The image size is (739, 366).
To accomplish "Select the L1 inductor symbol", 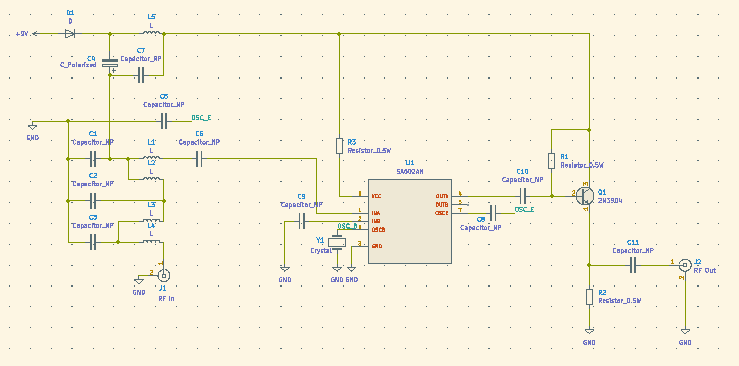I will tap(152, 158).
